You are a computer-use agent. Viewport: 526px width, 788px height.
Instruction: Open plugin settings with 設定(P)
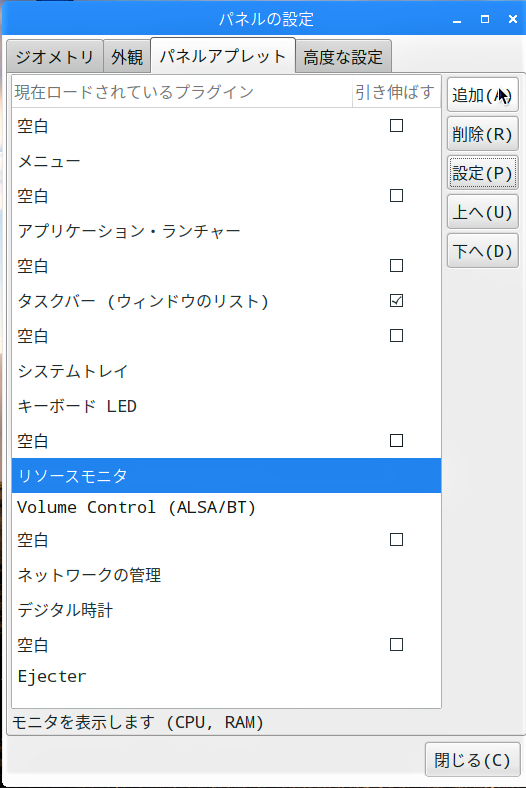click(482, 173)
